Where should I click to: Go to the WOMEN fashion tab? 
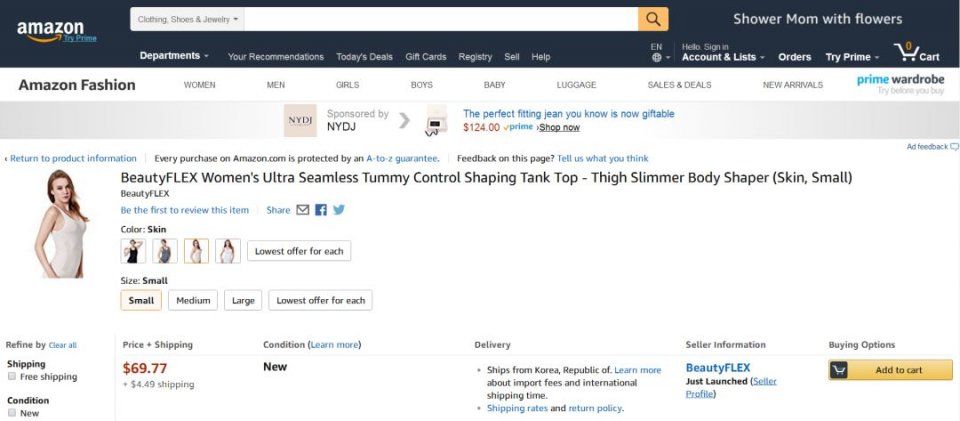click(x=199, y=85)
